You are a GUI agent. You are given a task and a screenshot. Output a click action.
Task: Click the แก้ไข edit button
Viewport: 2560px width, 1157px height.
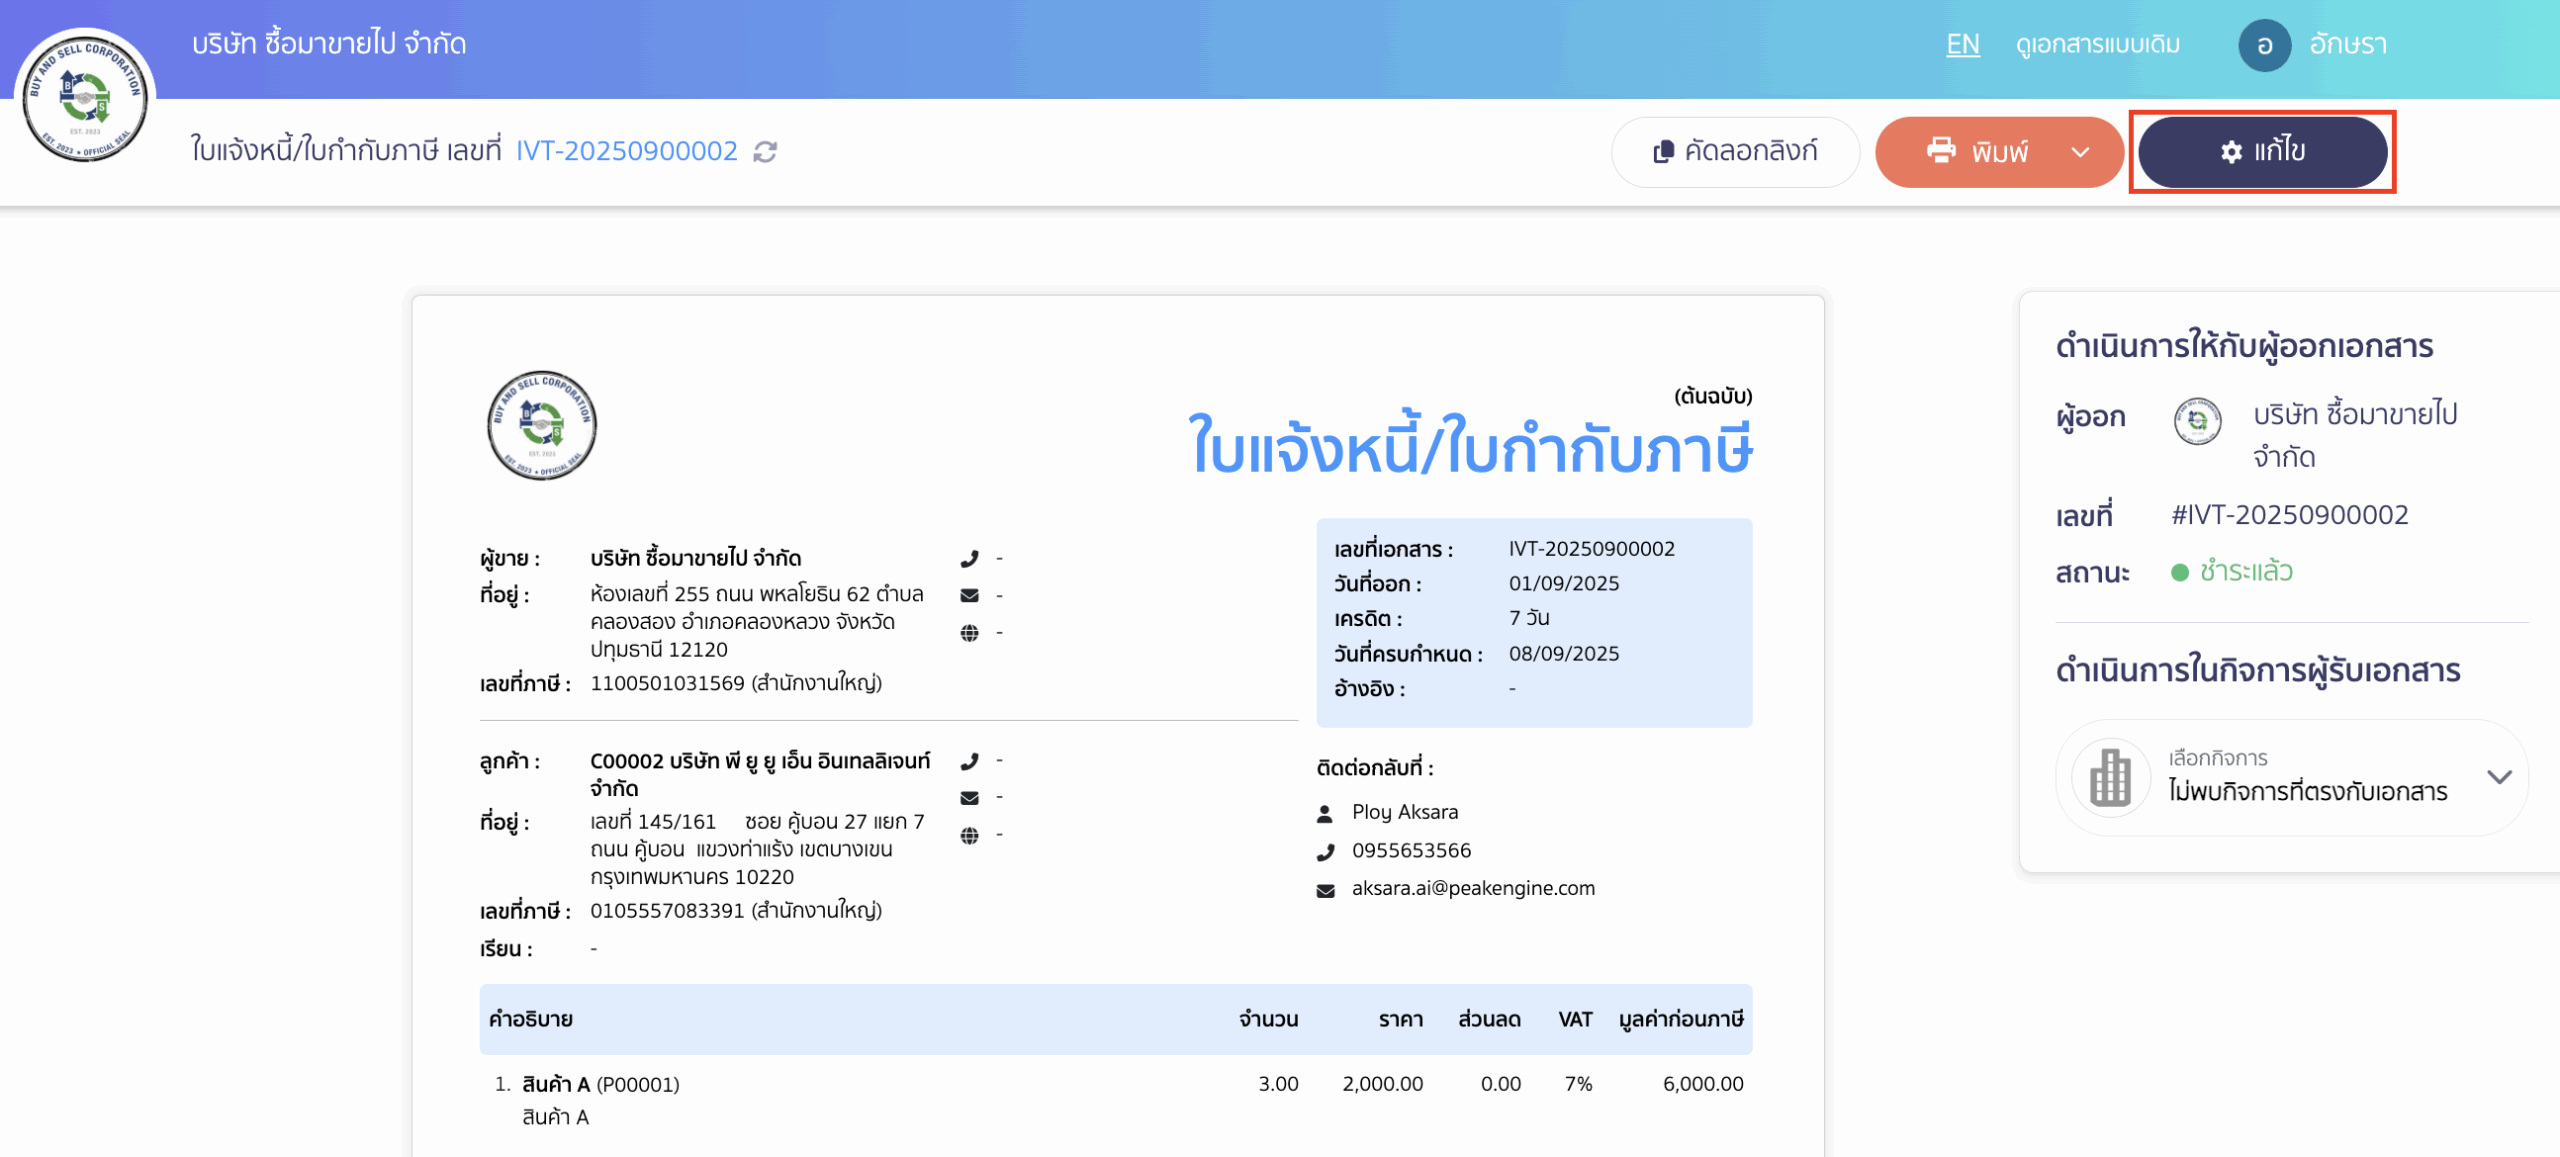click(x=2262, y=152)
